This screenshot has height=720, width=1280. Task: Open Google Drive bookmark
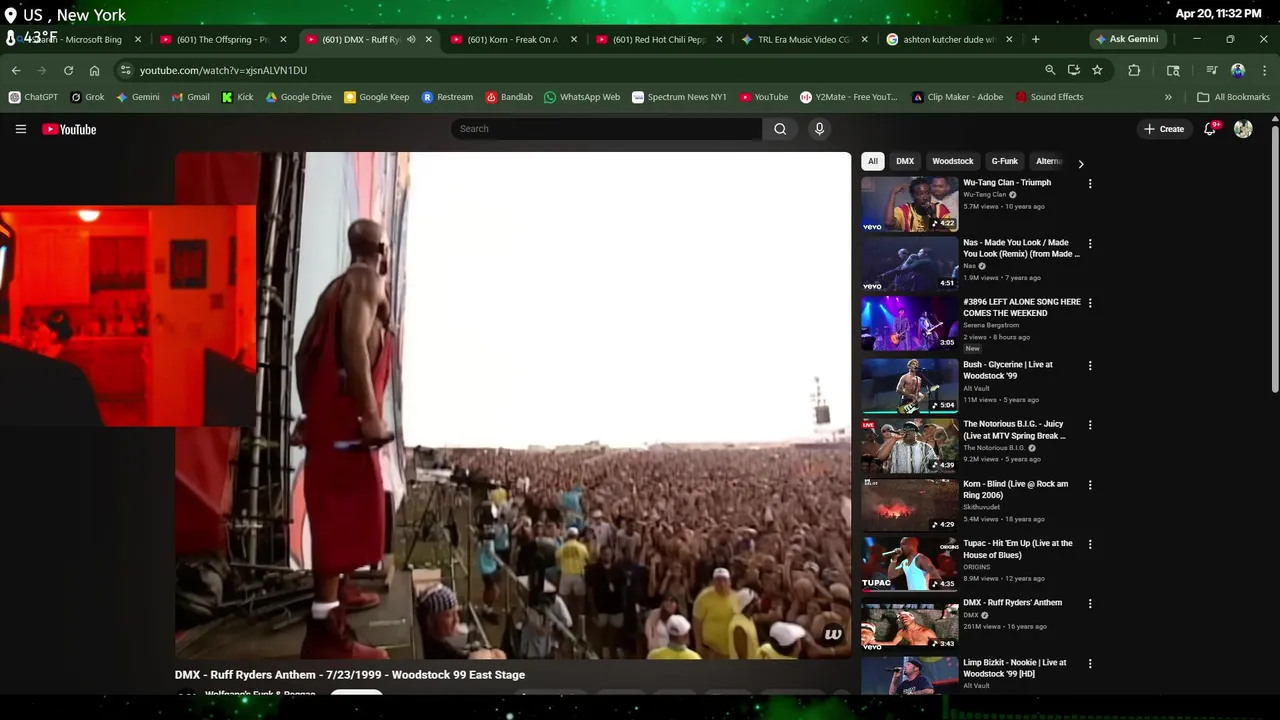298,97
